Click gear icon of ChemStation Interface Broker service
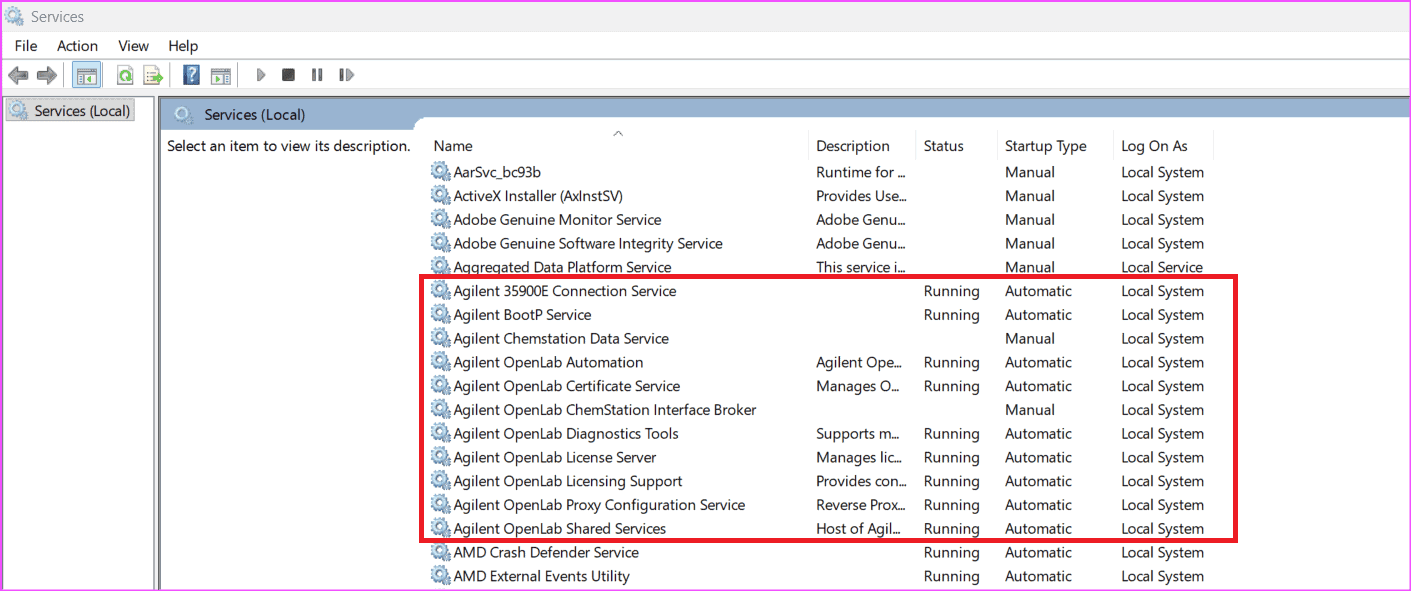Screen dimensions: 1411x591 [x=440, y=410]
